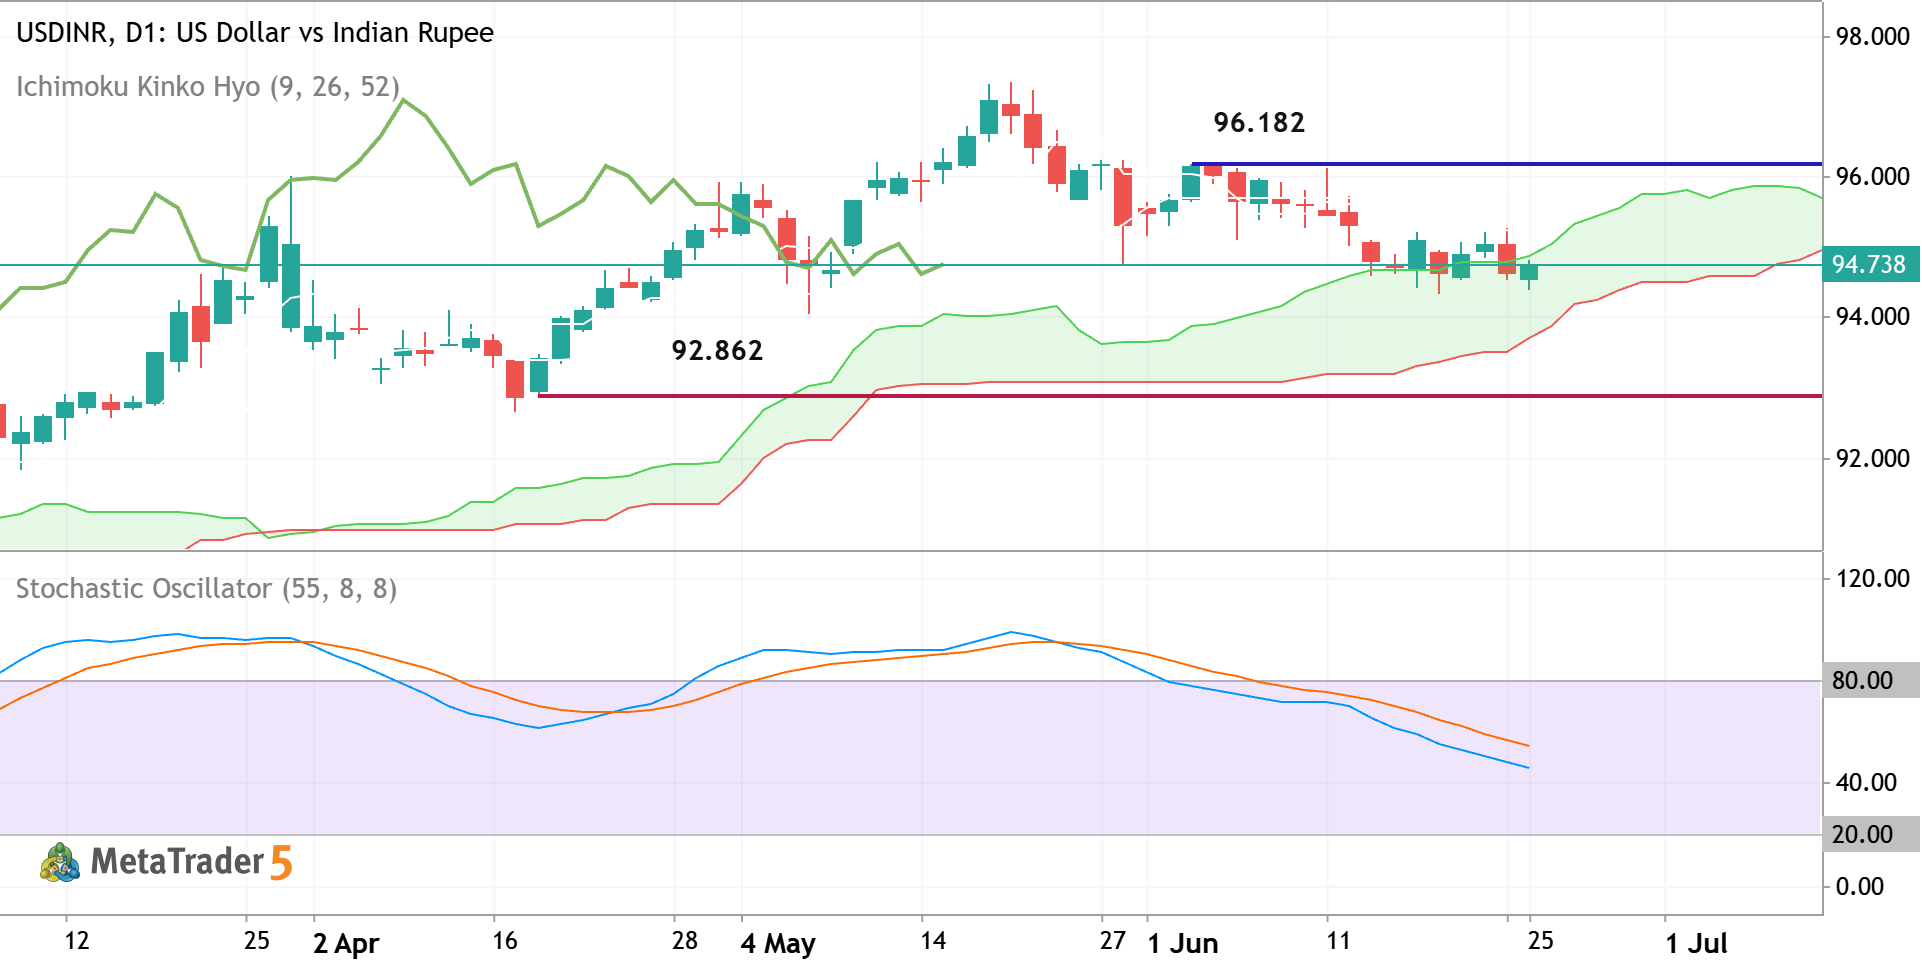Image resolution: width=1922 pixels, height=962 pixels.
Task: Click the 40.00 stochastic axis label
Action: click(x=1866, y=783)
